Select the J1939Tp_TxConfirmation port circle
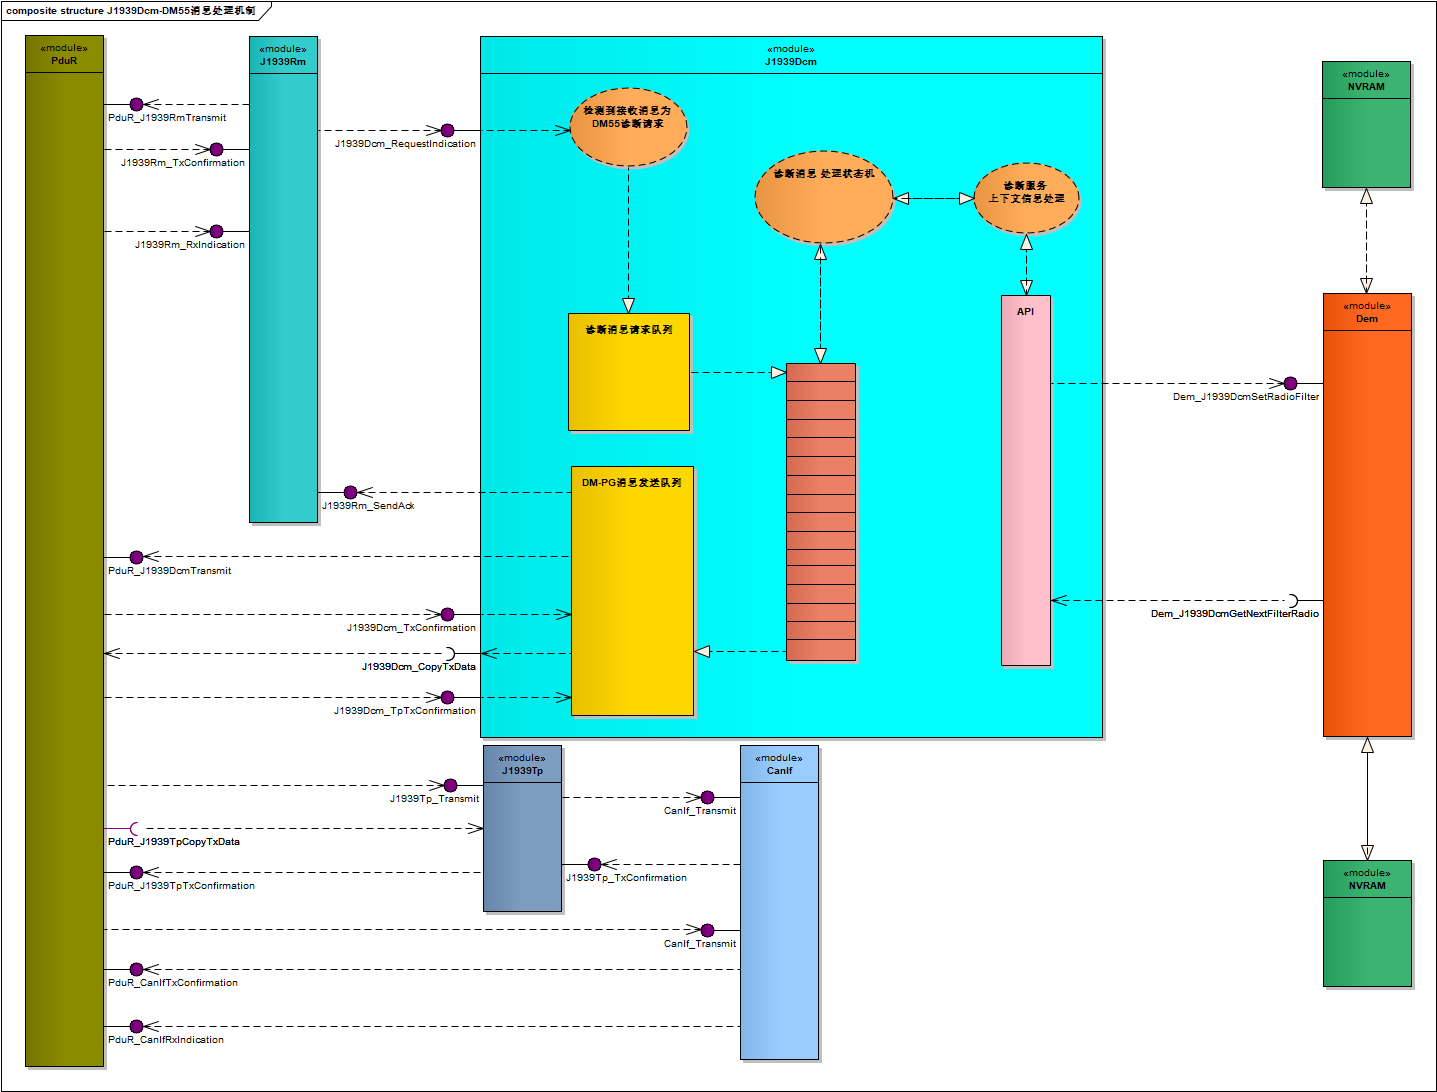1437x1092 pixels. point(594,864)
